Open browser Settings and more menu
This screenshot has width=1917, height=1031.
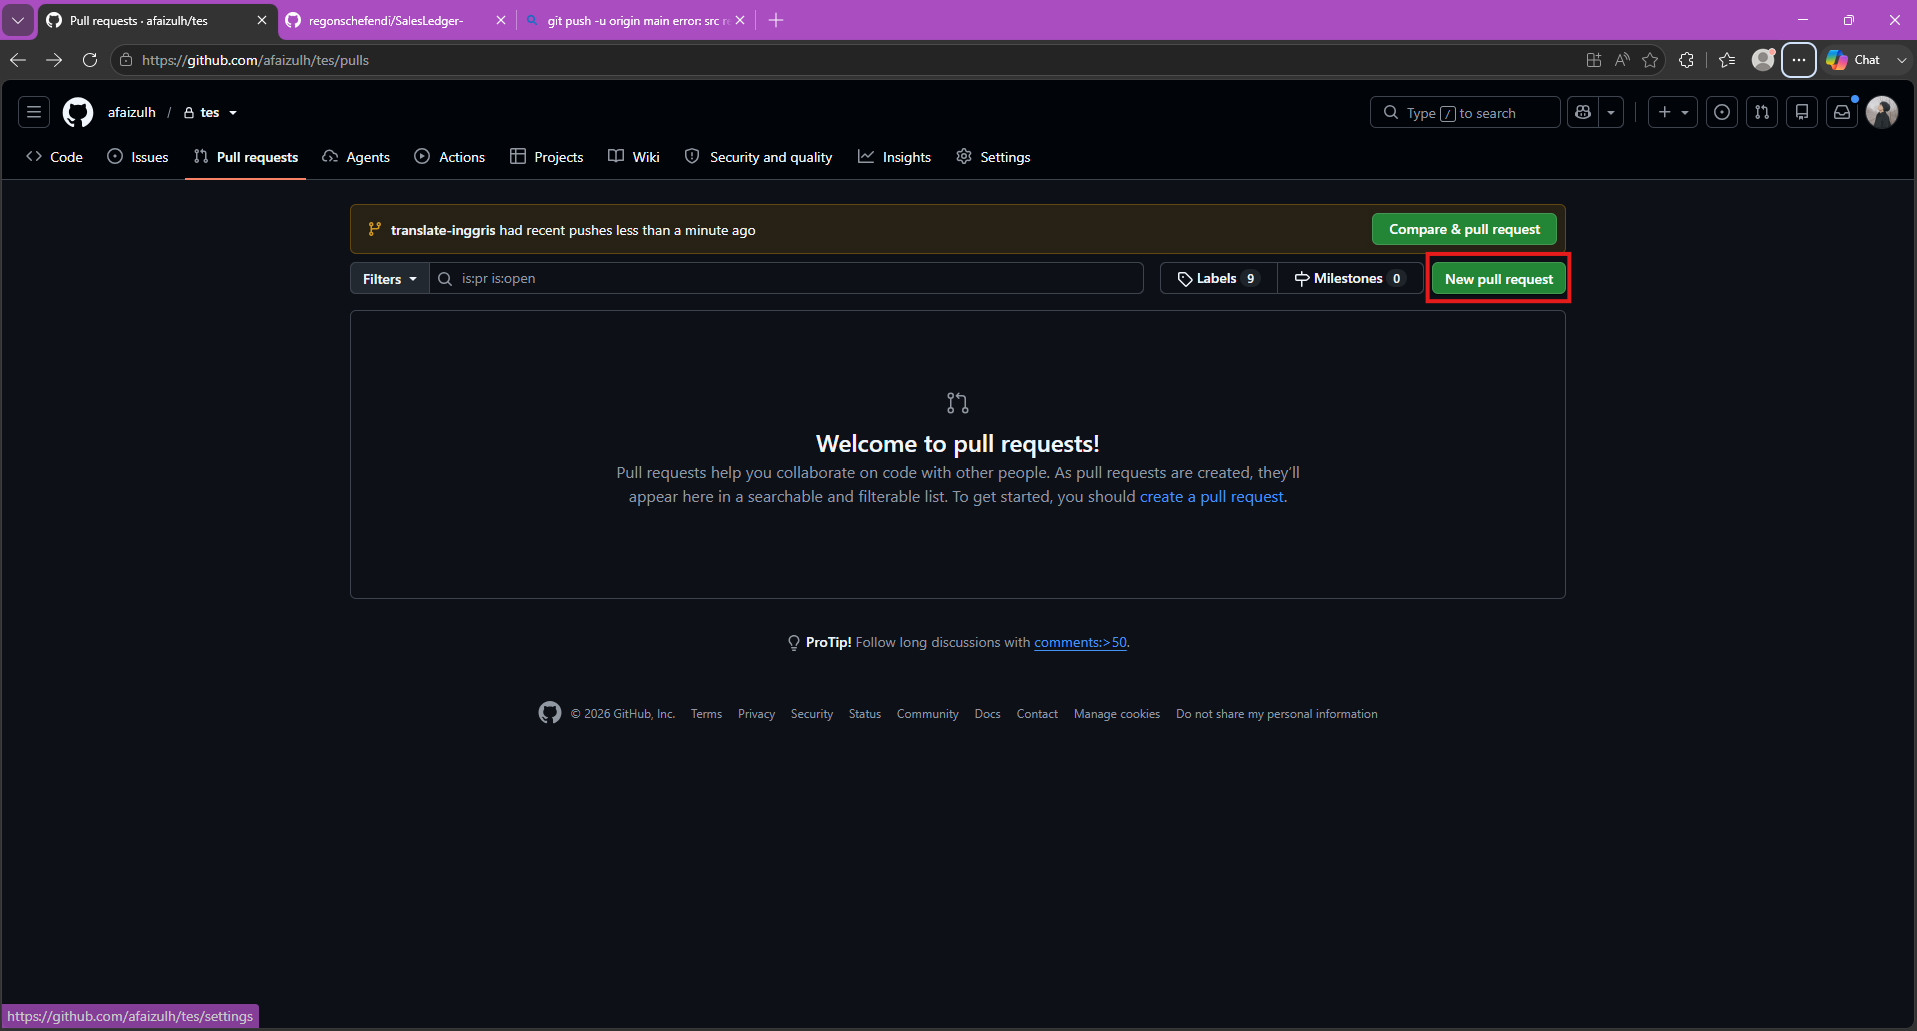coord(1799,60)
